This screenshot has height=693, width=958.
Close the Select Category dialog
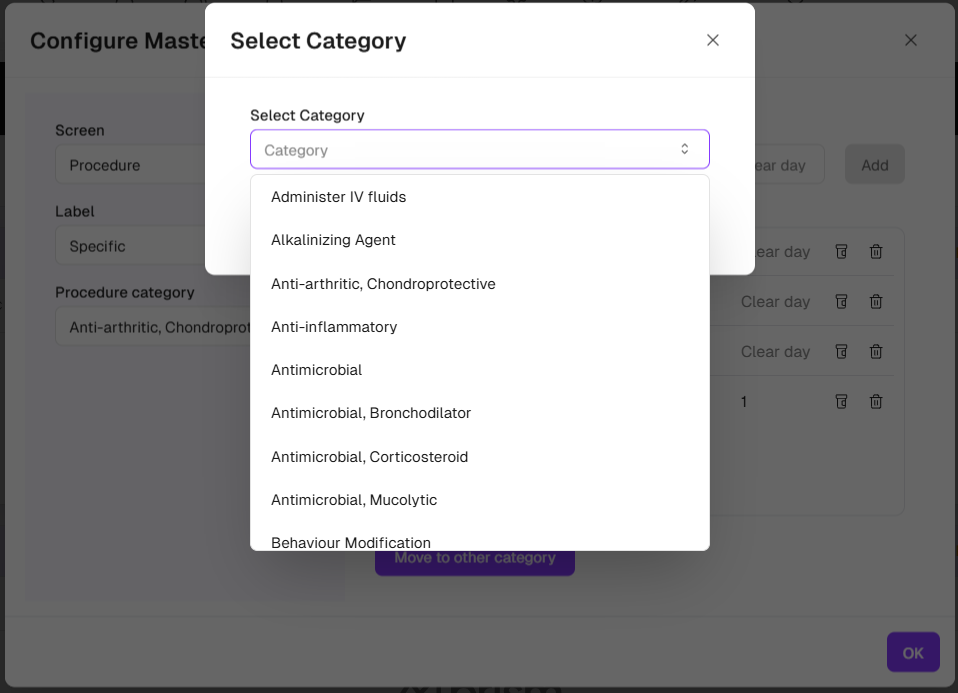click(712, 40)
